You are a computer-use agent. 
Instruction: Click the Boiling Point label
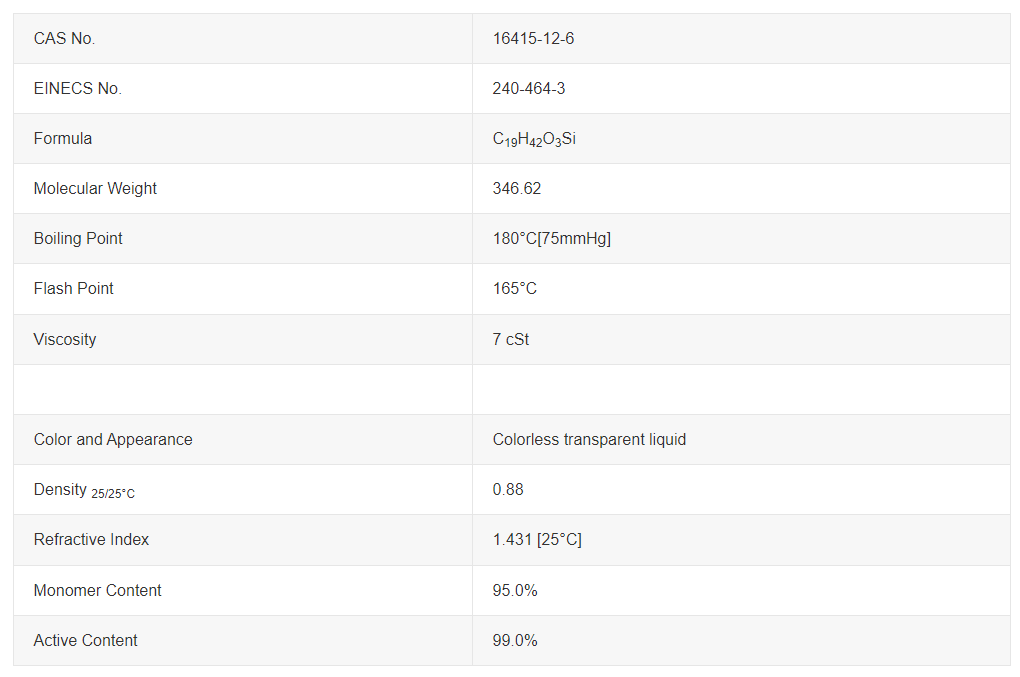(78, 239)
